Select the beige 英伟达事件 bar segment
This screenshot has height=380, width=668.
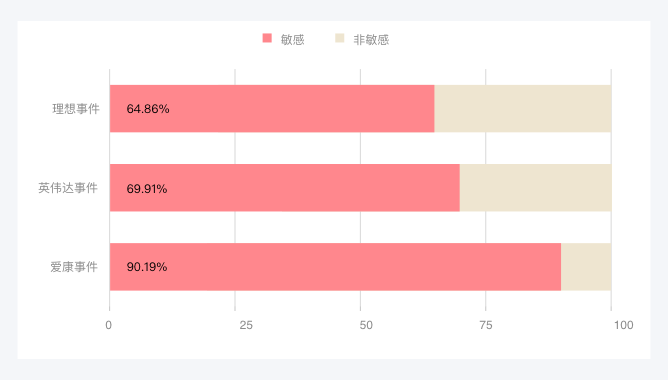coord(536,188)
